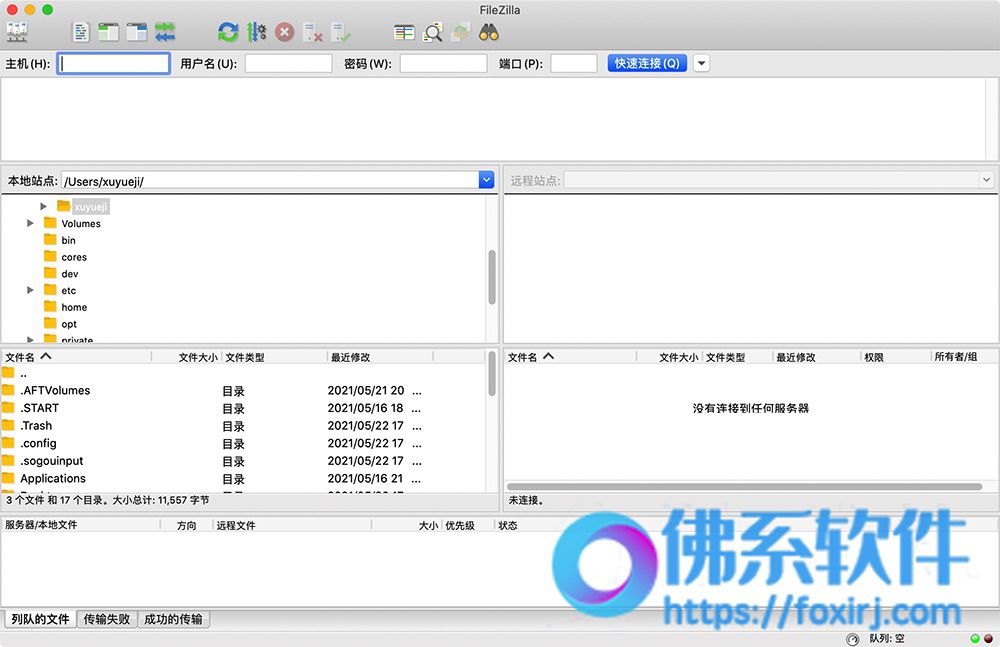Click the local directory tree scrollbar
1000x647 pixels.
coord(492,277)
